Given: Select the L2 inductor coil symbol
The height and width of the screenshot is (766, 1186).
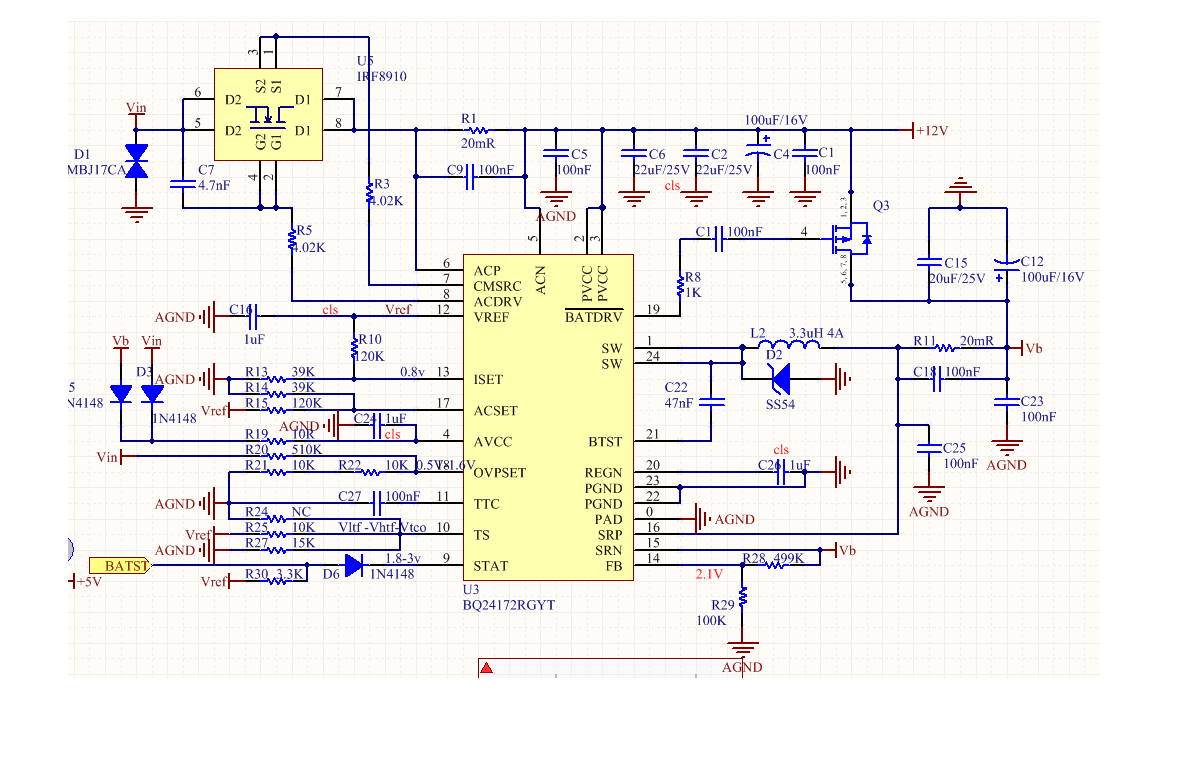Looking at the screenshot, I should 789,345.
